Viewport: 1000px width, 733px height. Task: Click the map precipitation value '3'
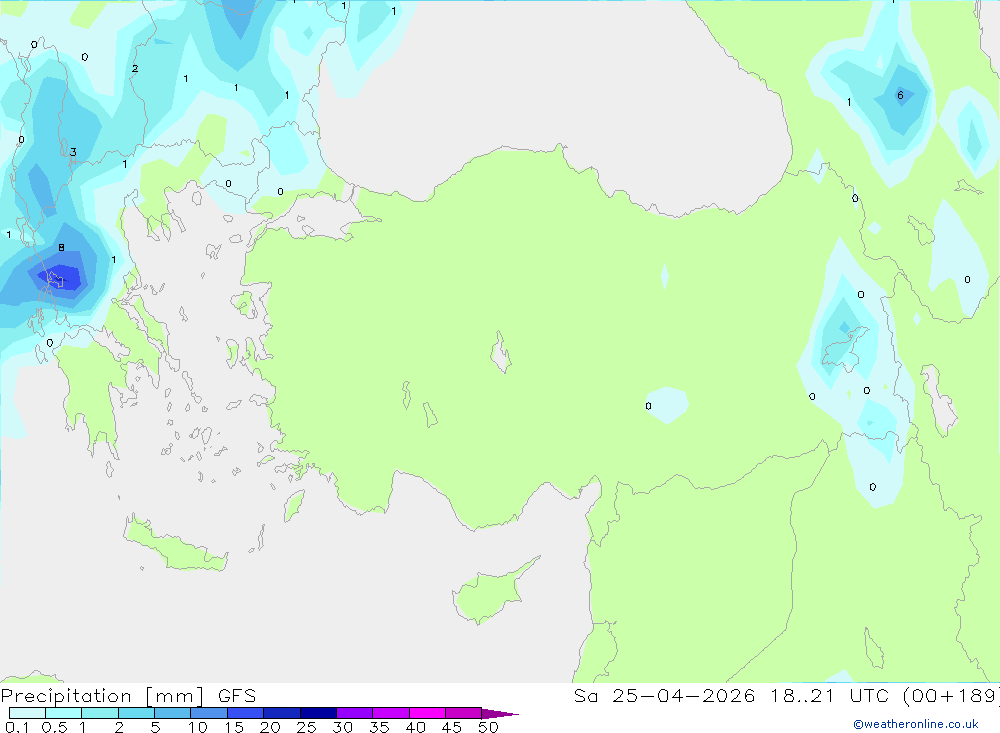(x=73, y=152)
